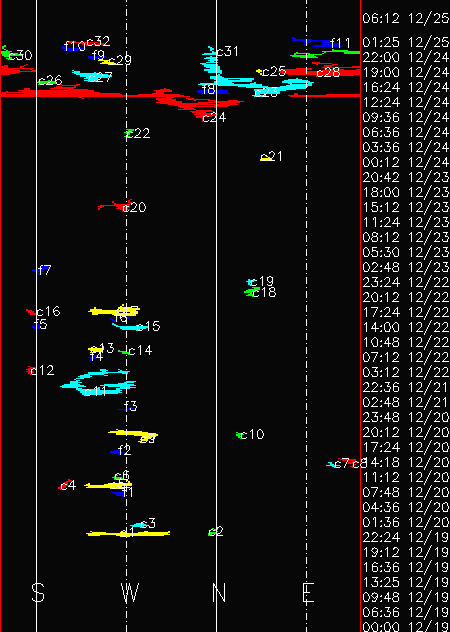Click the c2 green marker
The height and width of the screenshot is (632, 450).
(x=213, y=532)
